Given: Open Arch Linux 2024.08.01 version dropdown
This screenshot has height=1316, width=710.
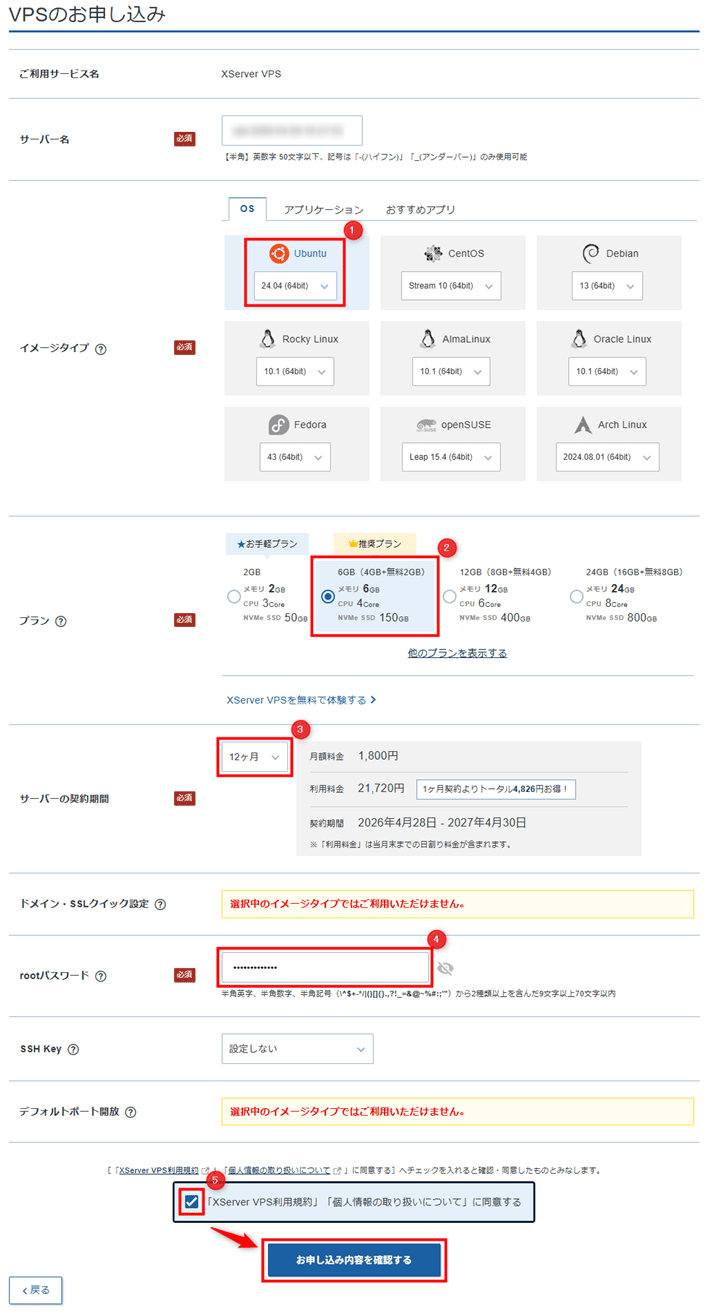Looking at the screenshot, I should coord(607,457).
